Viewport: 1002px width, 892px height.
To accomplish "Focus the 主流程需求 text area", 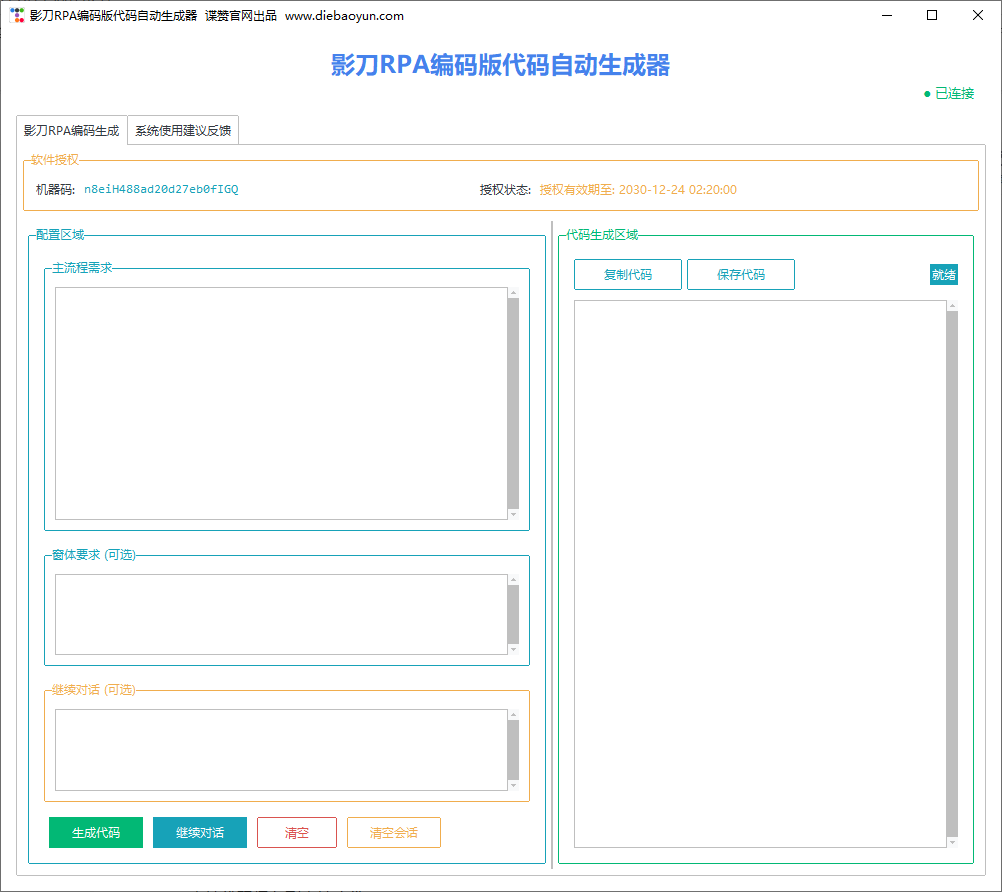I will (x=281, y=403).
